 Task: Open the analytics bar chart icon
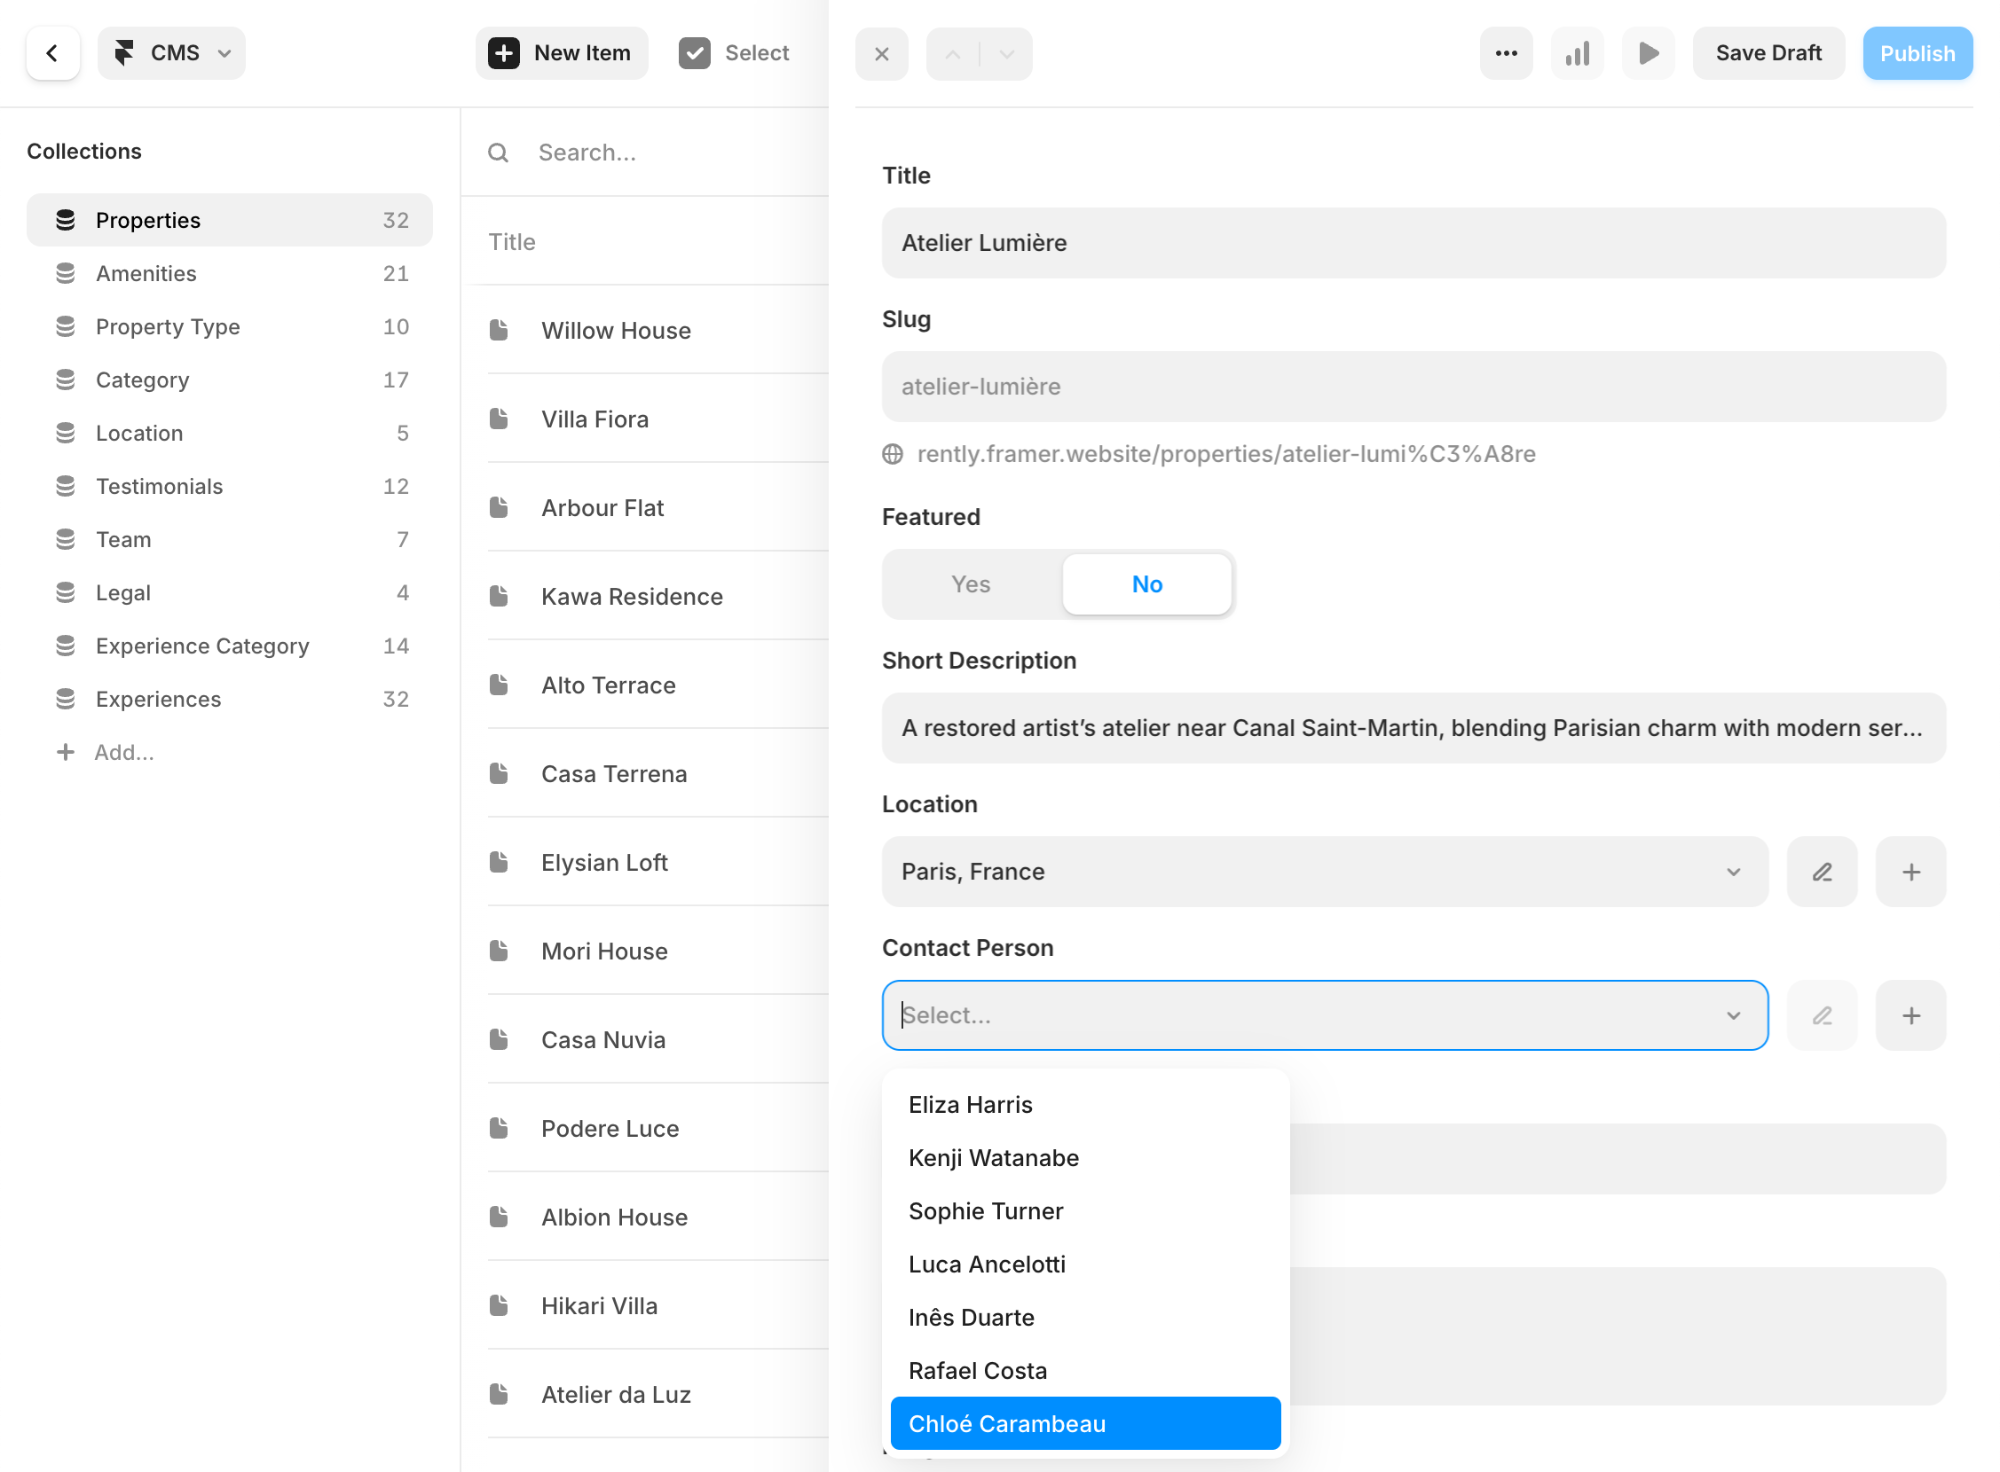pos(1577,53)
